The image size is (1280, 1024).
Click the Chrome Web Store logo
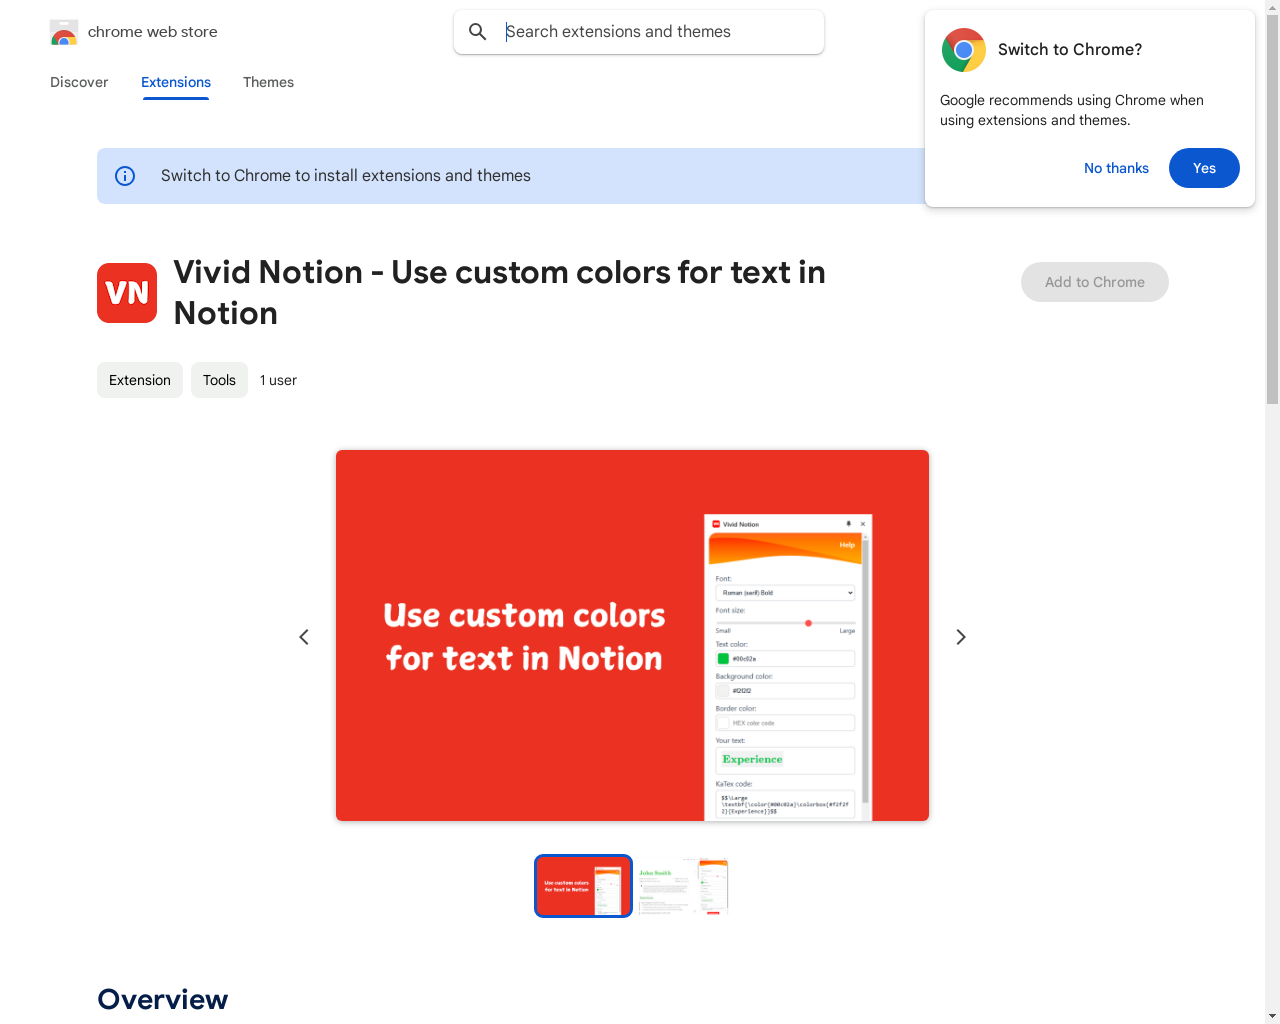click(64, 33)
